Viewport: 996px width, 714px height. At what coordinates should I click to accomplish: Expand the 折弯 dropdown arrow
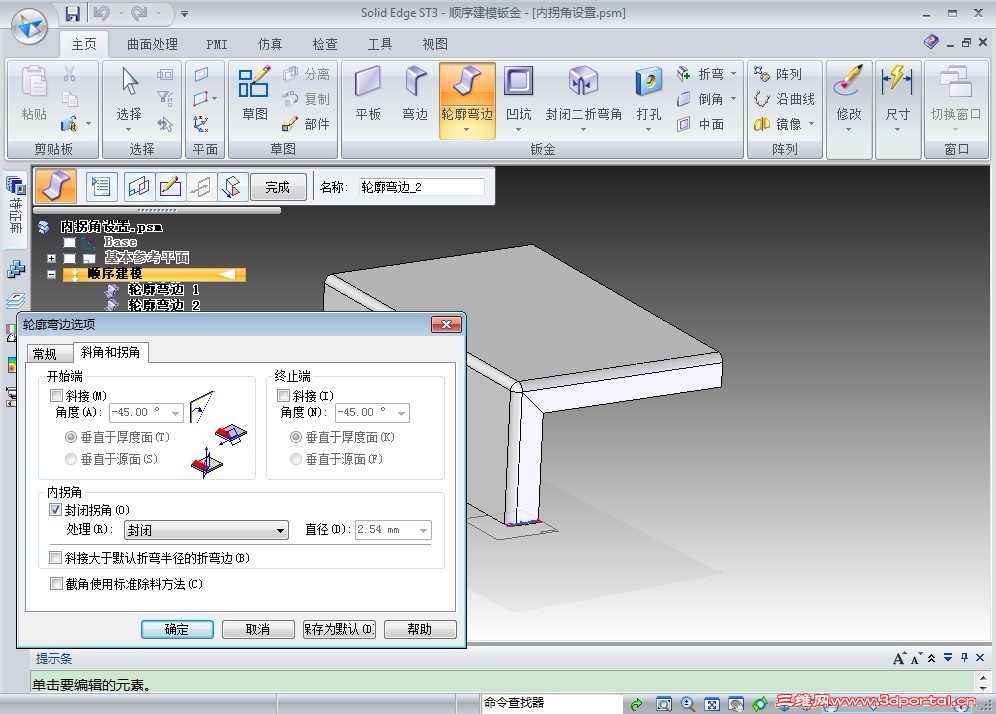click(734, 74)
